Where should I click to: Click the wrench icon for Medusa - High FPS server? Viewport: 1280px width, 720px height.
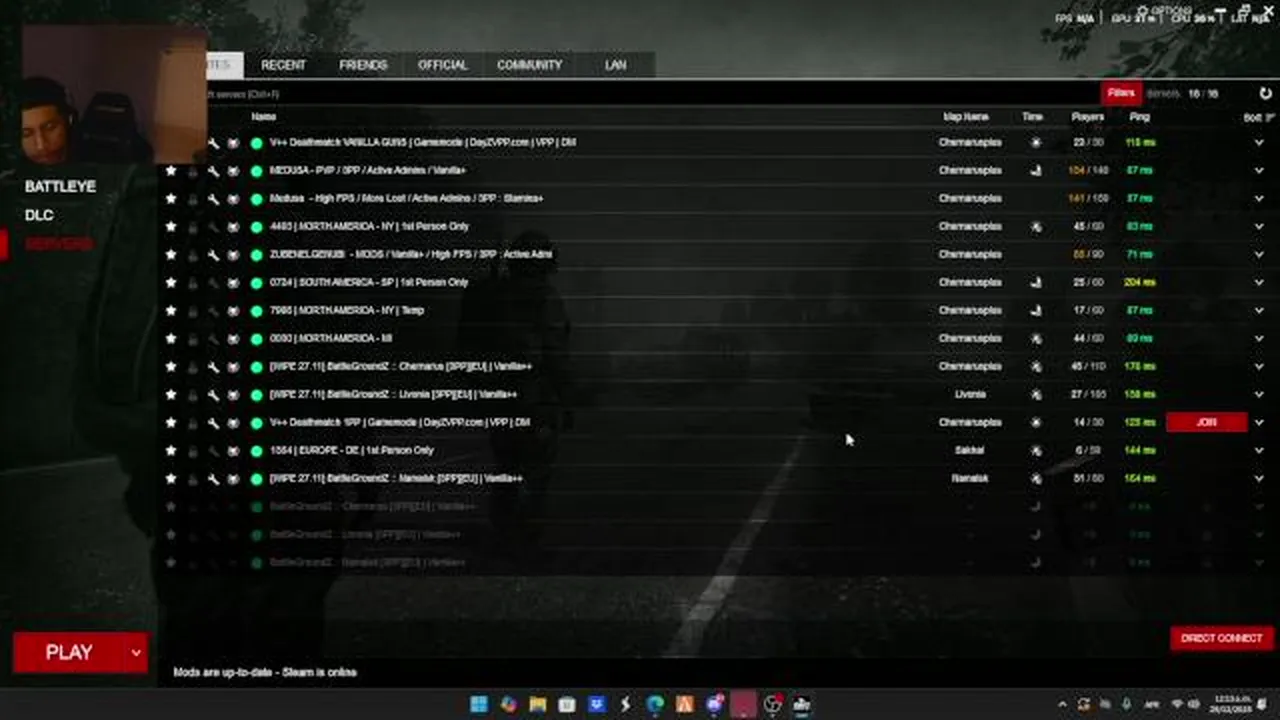tap(213, 199)
